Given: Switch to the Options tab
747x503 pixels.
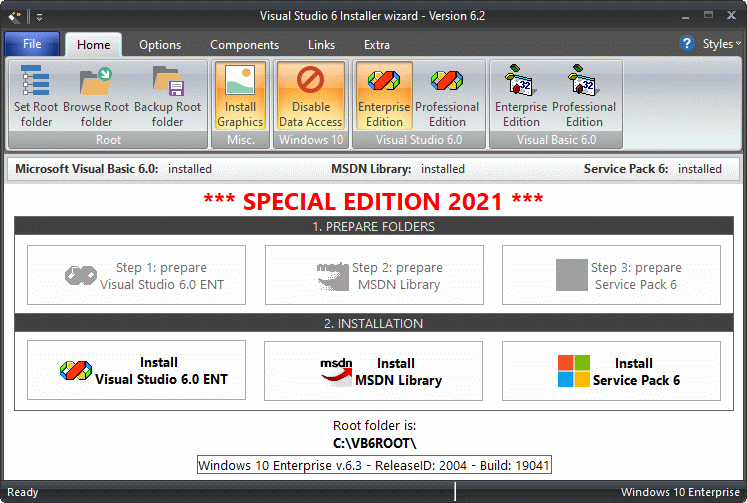Looking at the screenshot, I should pyautogui.click(x=160, y=45).
